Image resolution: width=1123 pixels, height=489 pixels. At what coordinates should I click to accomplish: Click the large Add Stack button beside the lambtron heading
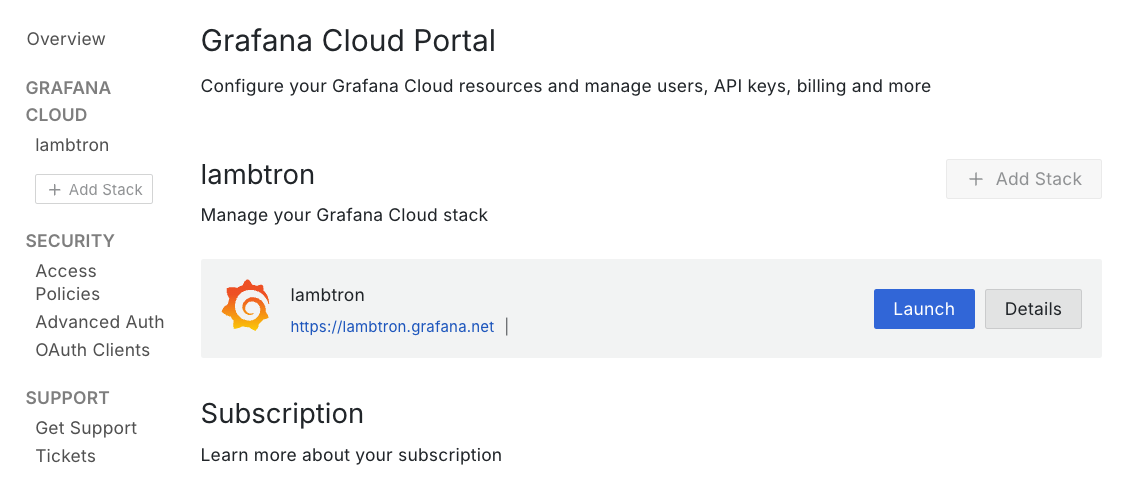(1024, 179)
